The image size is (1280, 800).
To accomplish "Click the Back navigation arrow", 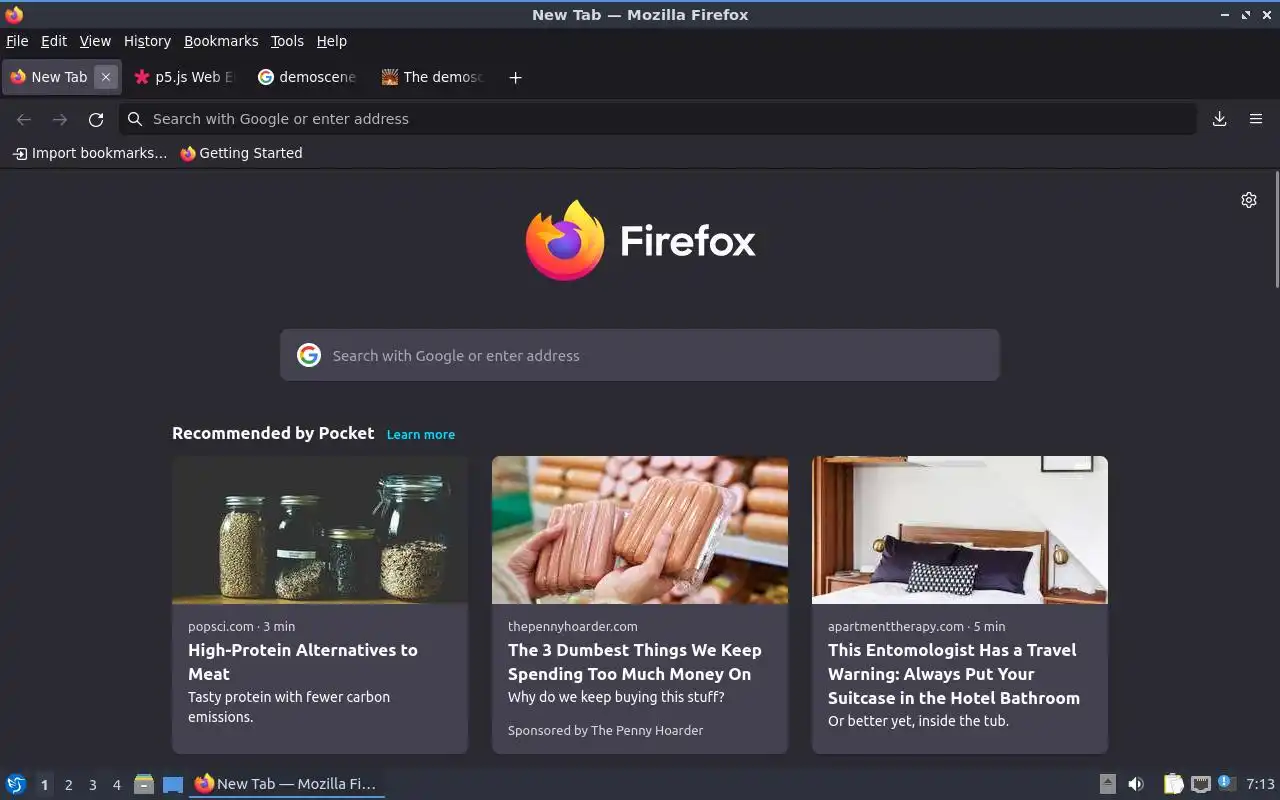I will click(x=24, y=119).
